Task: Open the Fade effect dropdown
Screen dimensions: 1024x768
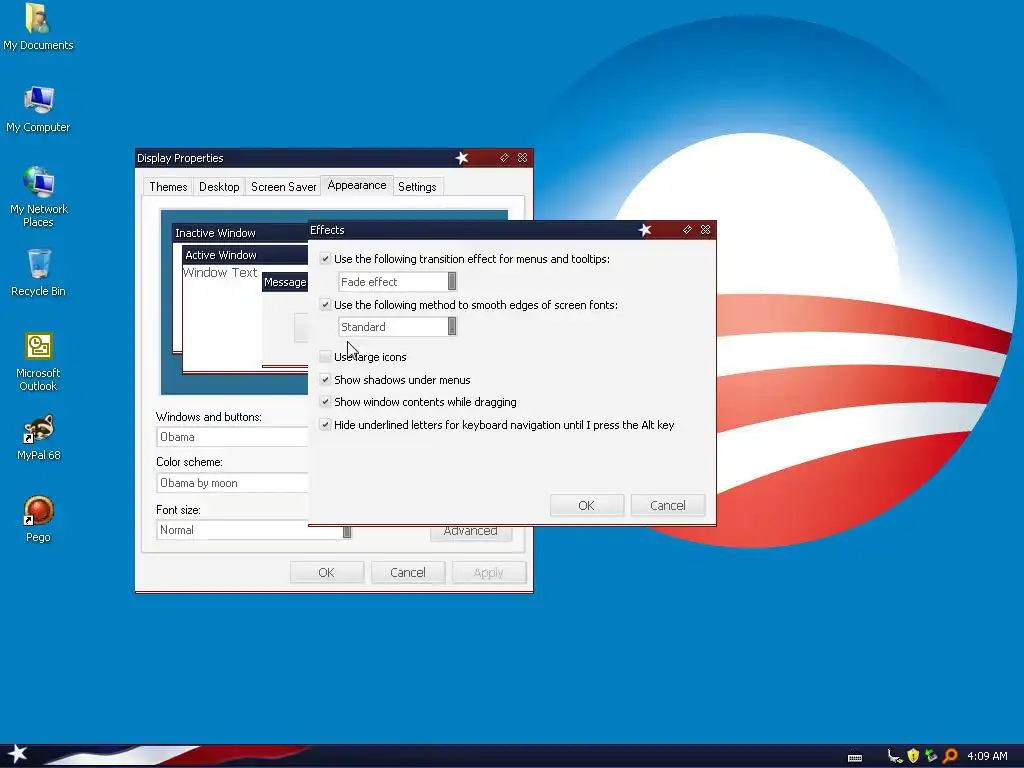Action: tap(397, 281)
